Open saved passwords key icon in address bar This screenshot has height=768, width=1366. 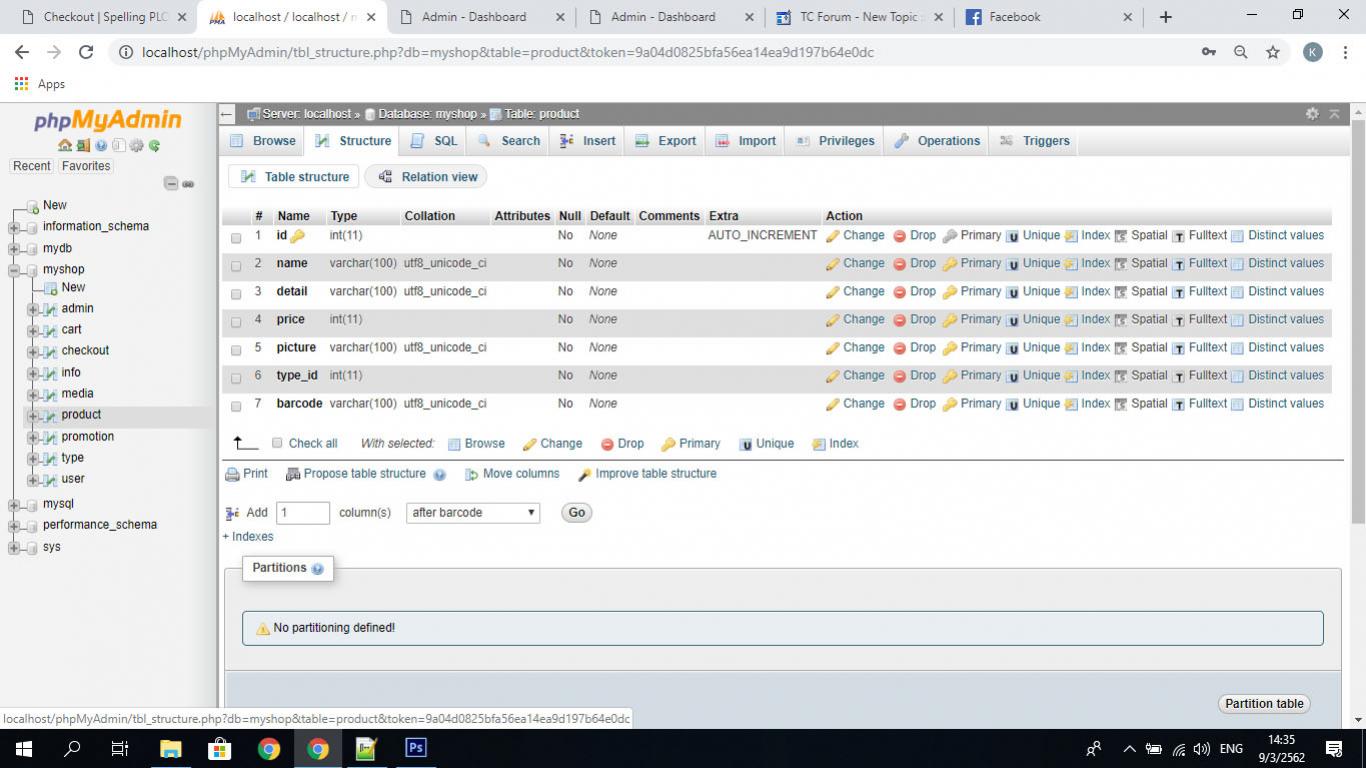click(1208, 52)
